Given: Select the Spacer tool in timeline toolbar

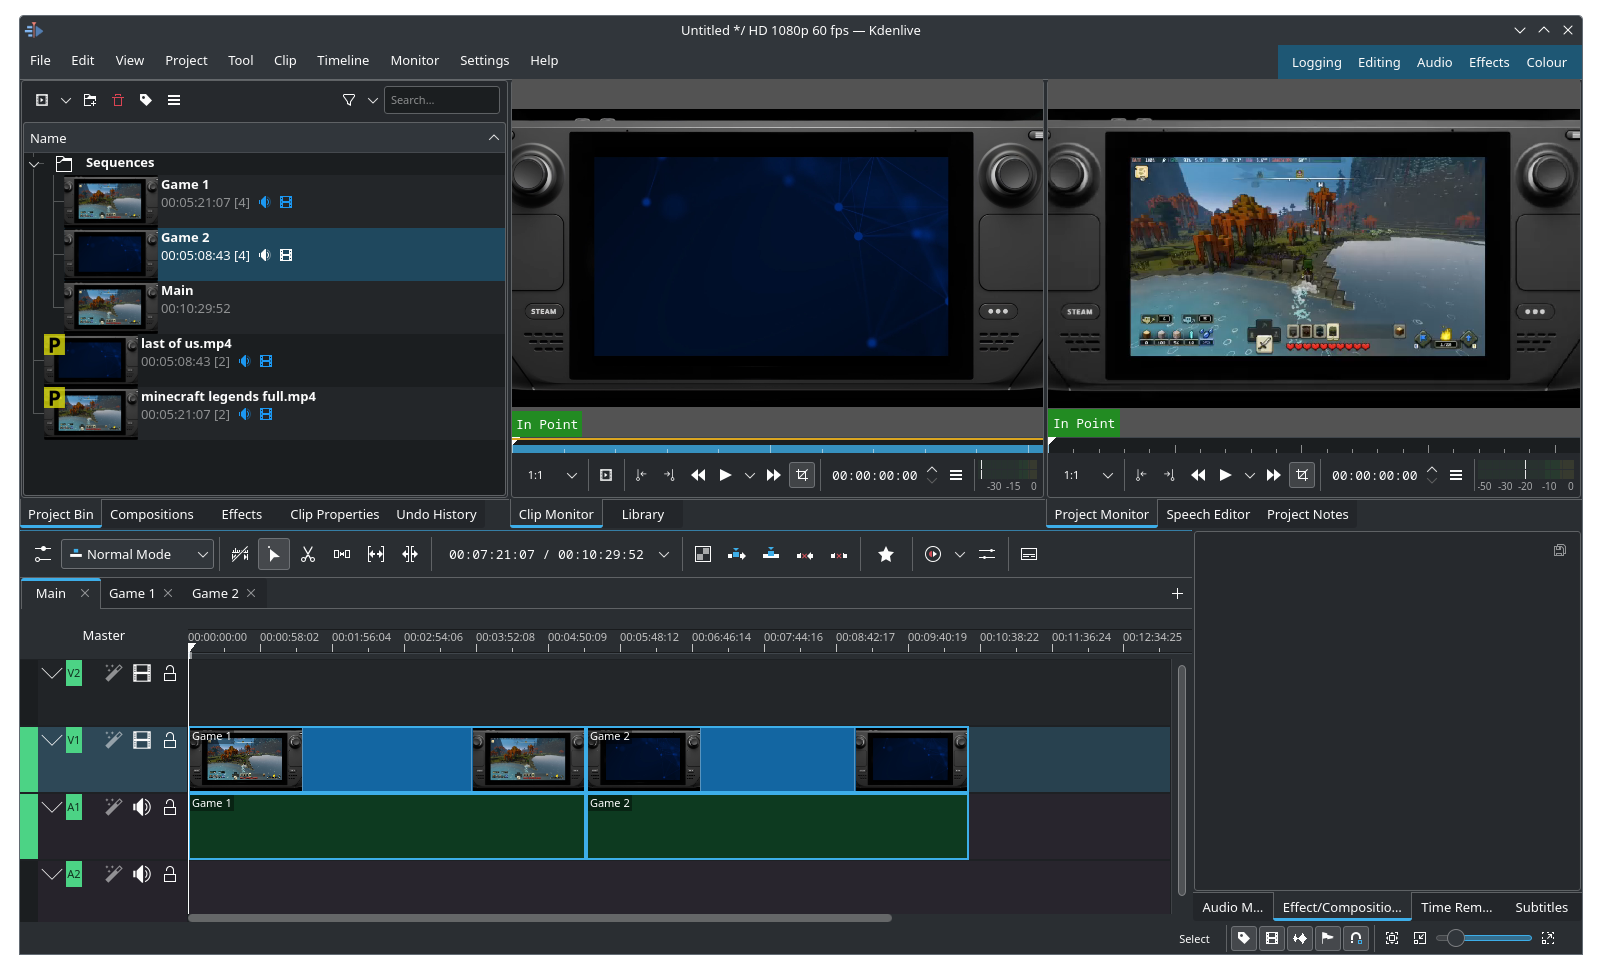Looking at the screenshot, I should tap(342, 554).
